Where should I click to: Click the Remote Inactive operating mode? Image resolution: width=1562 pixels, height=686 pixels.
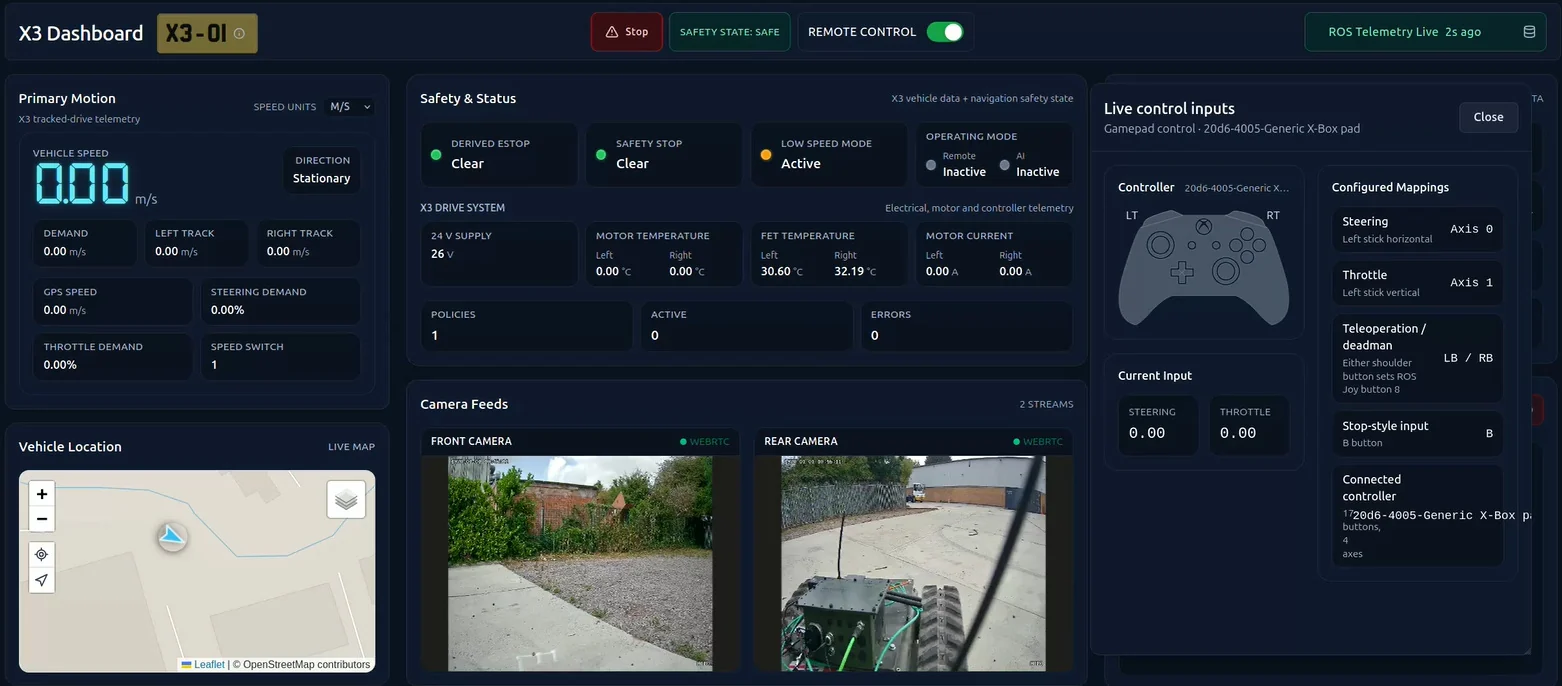956,165
